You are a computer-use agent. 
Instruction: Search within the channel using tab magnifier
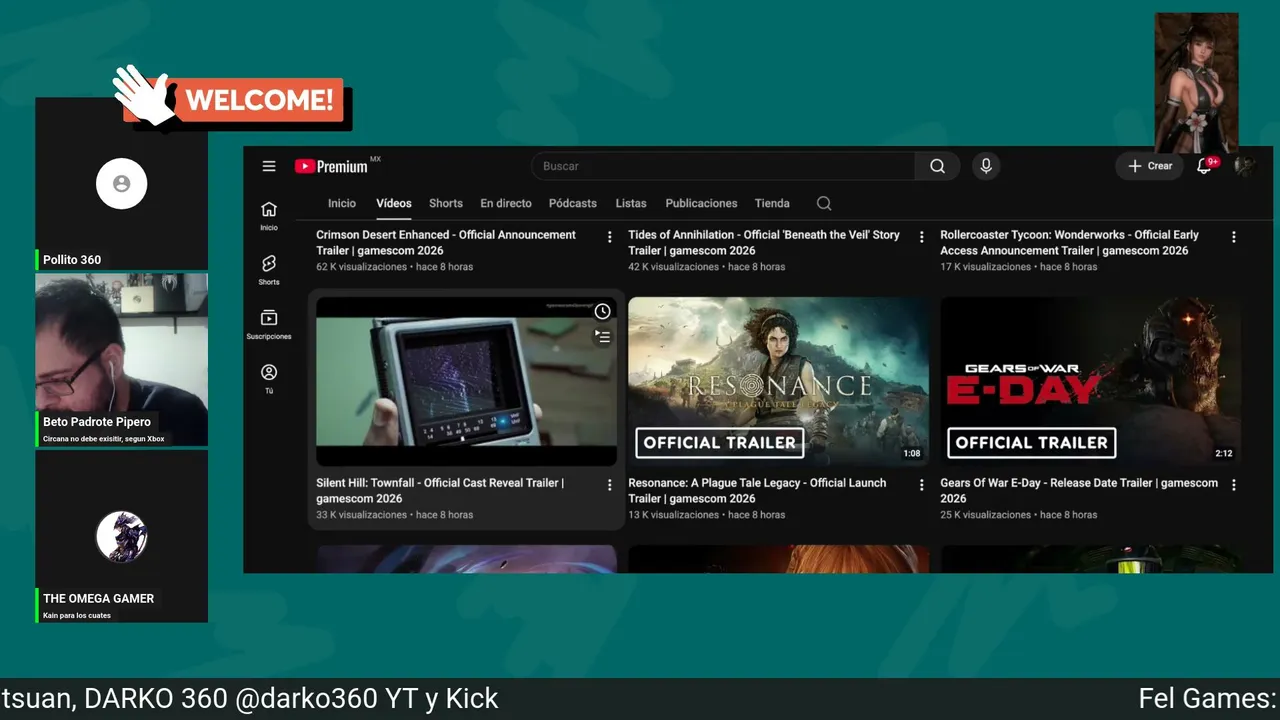point(824,203)
